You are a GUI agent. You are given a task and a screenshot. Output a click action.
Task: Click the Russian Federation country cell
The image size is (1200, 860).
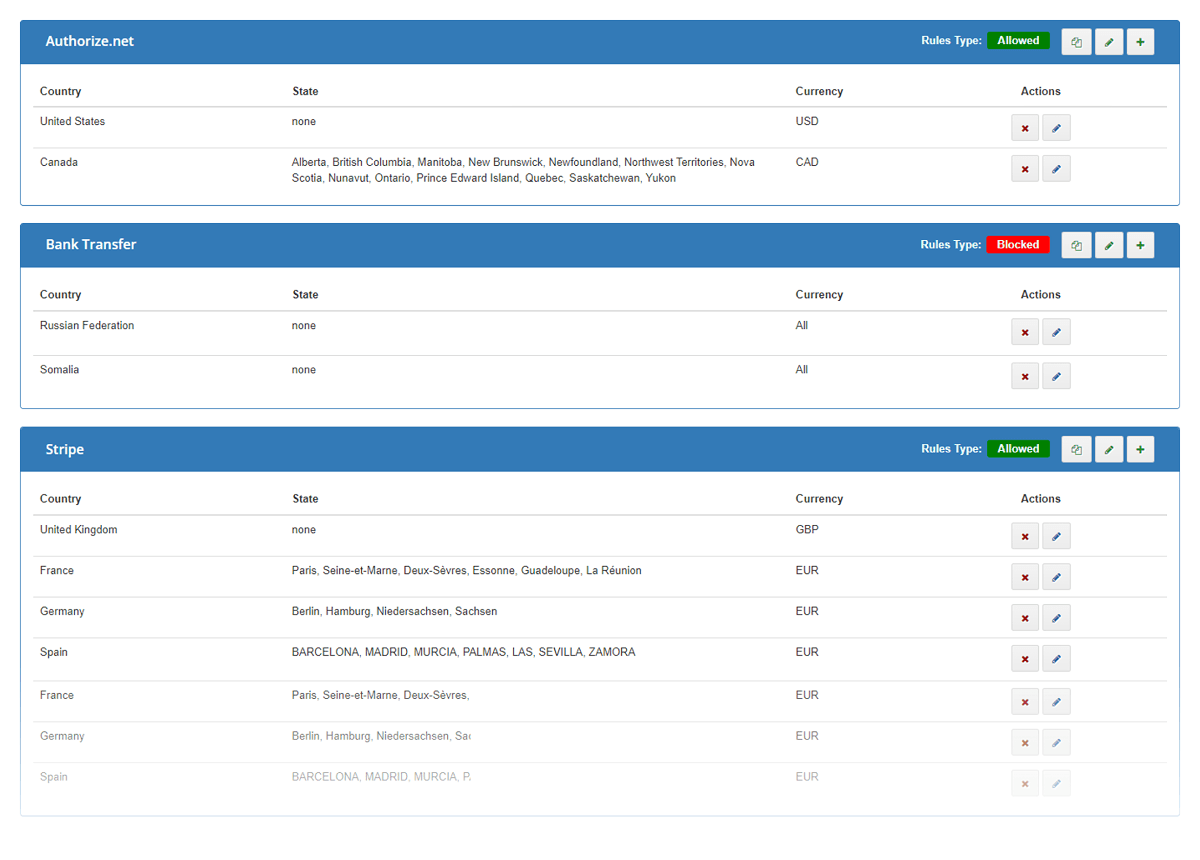point(87,325)
